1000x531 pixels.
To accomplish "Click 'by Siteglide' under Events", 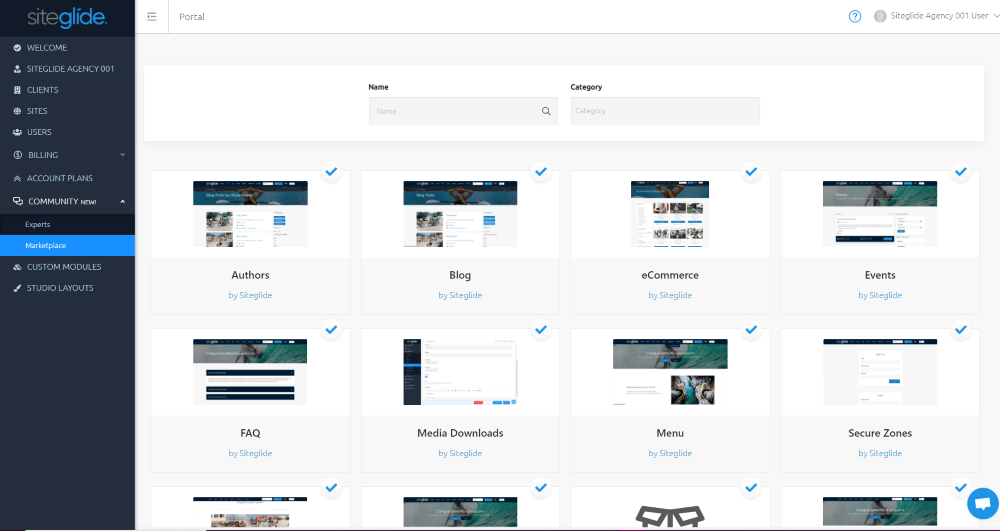I will tap(880, 295).
